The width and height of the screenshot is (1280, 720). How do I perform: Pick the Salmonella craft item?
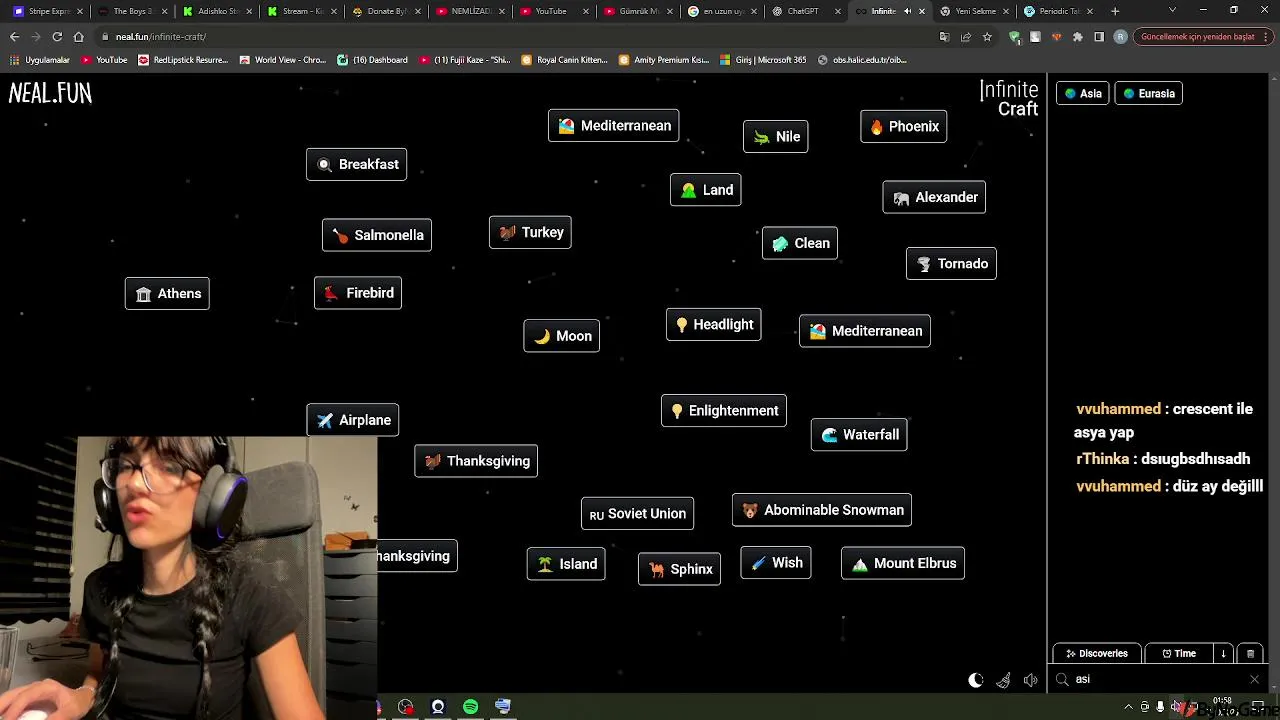tap(377, 235)
